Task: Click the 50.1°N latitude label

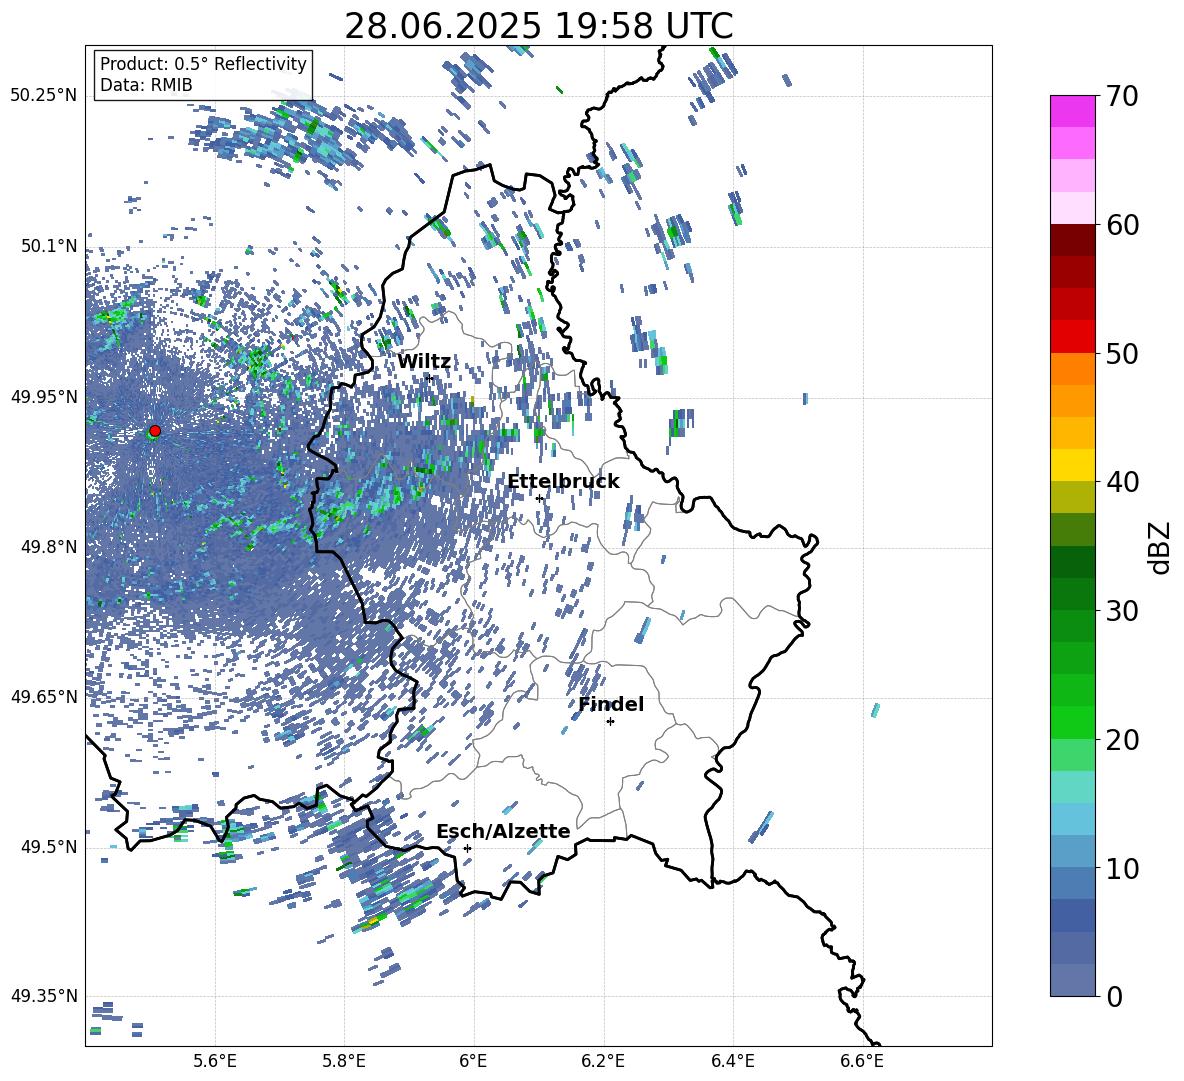Action: click(49, 246)
